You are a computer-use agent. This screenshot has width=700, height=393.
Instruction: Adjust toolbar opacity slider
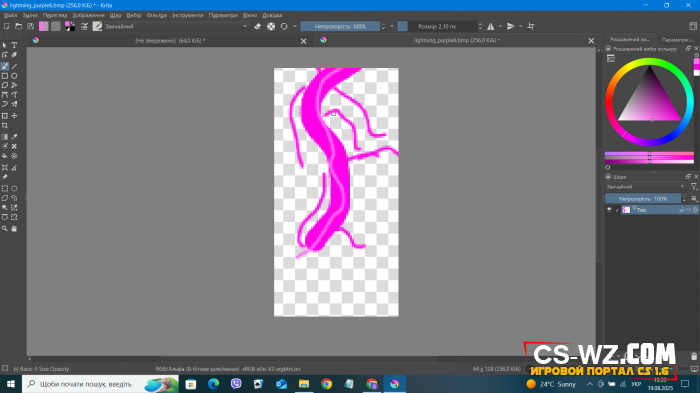[x=340, y=26]
